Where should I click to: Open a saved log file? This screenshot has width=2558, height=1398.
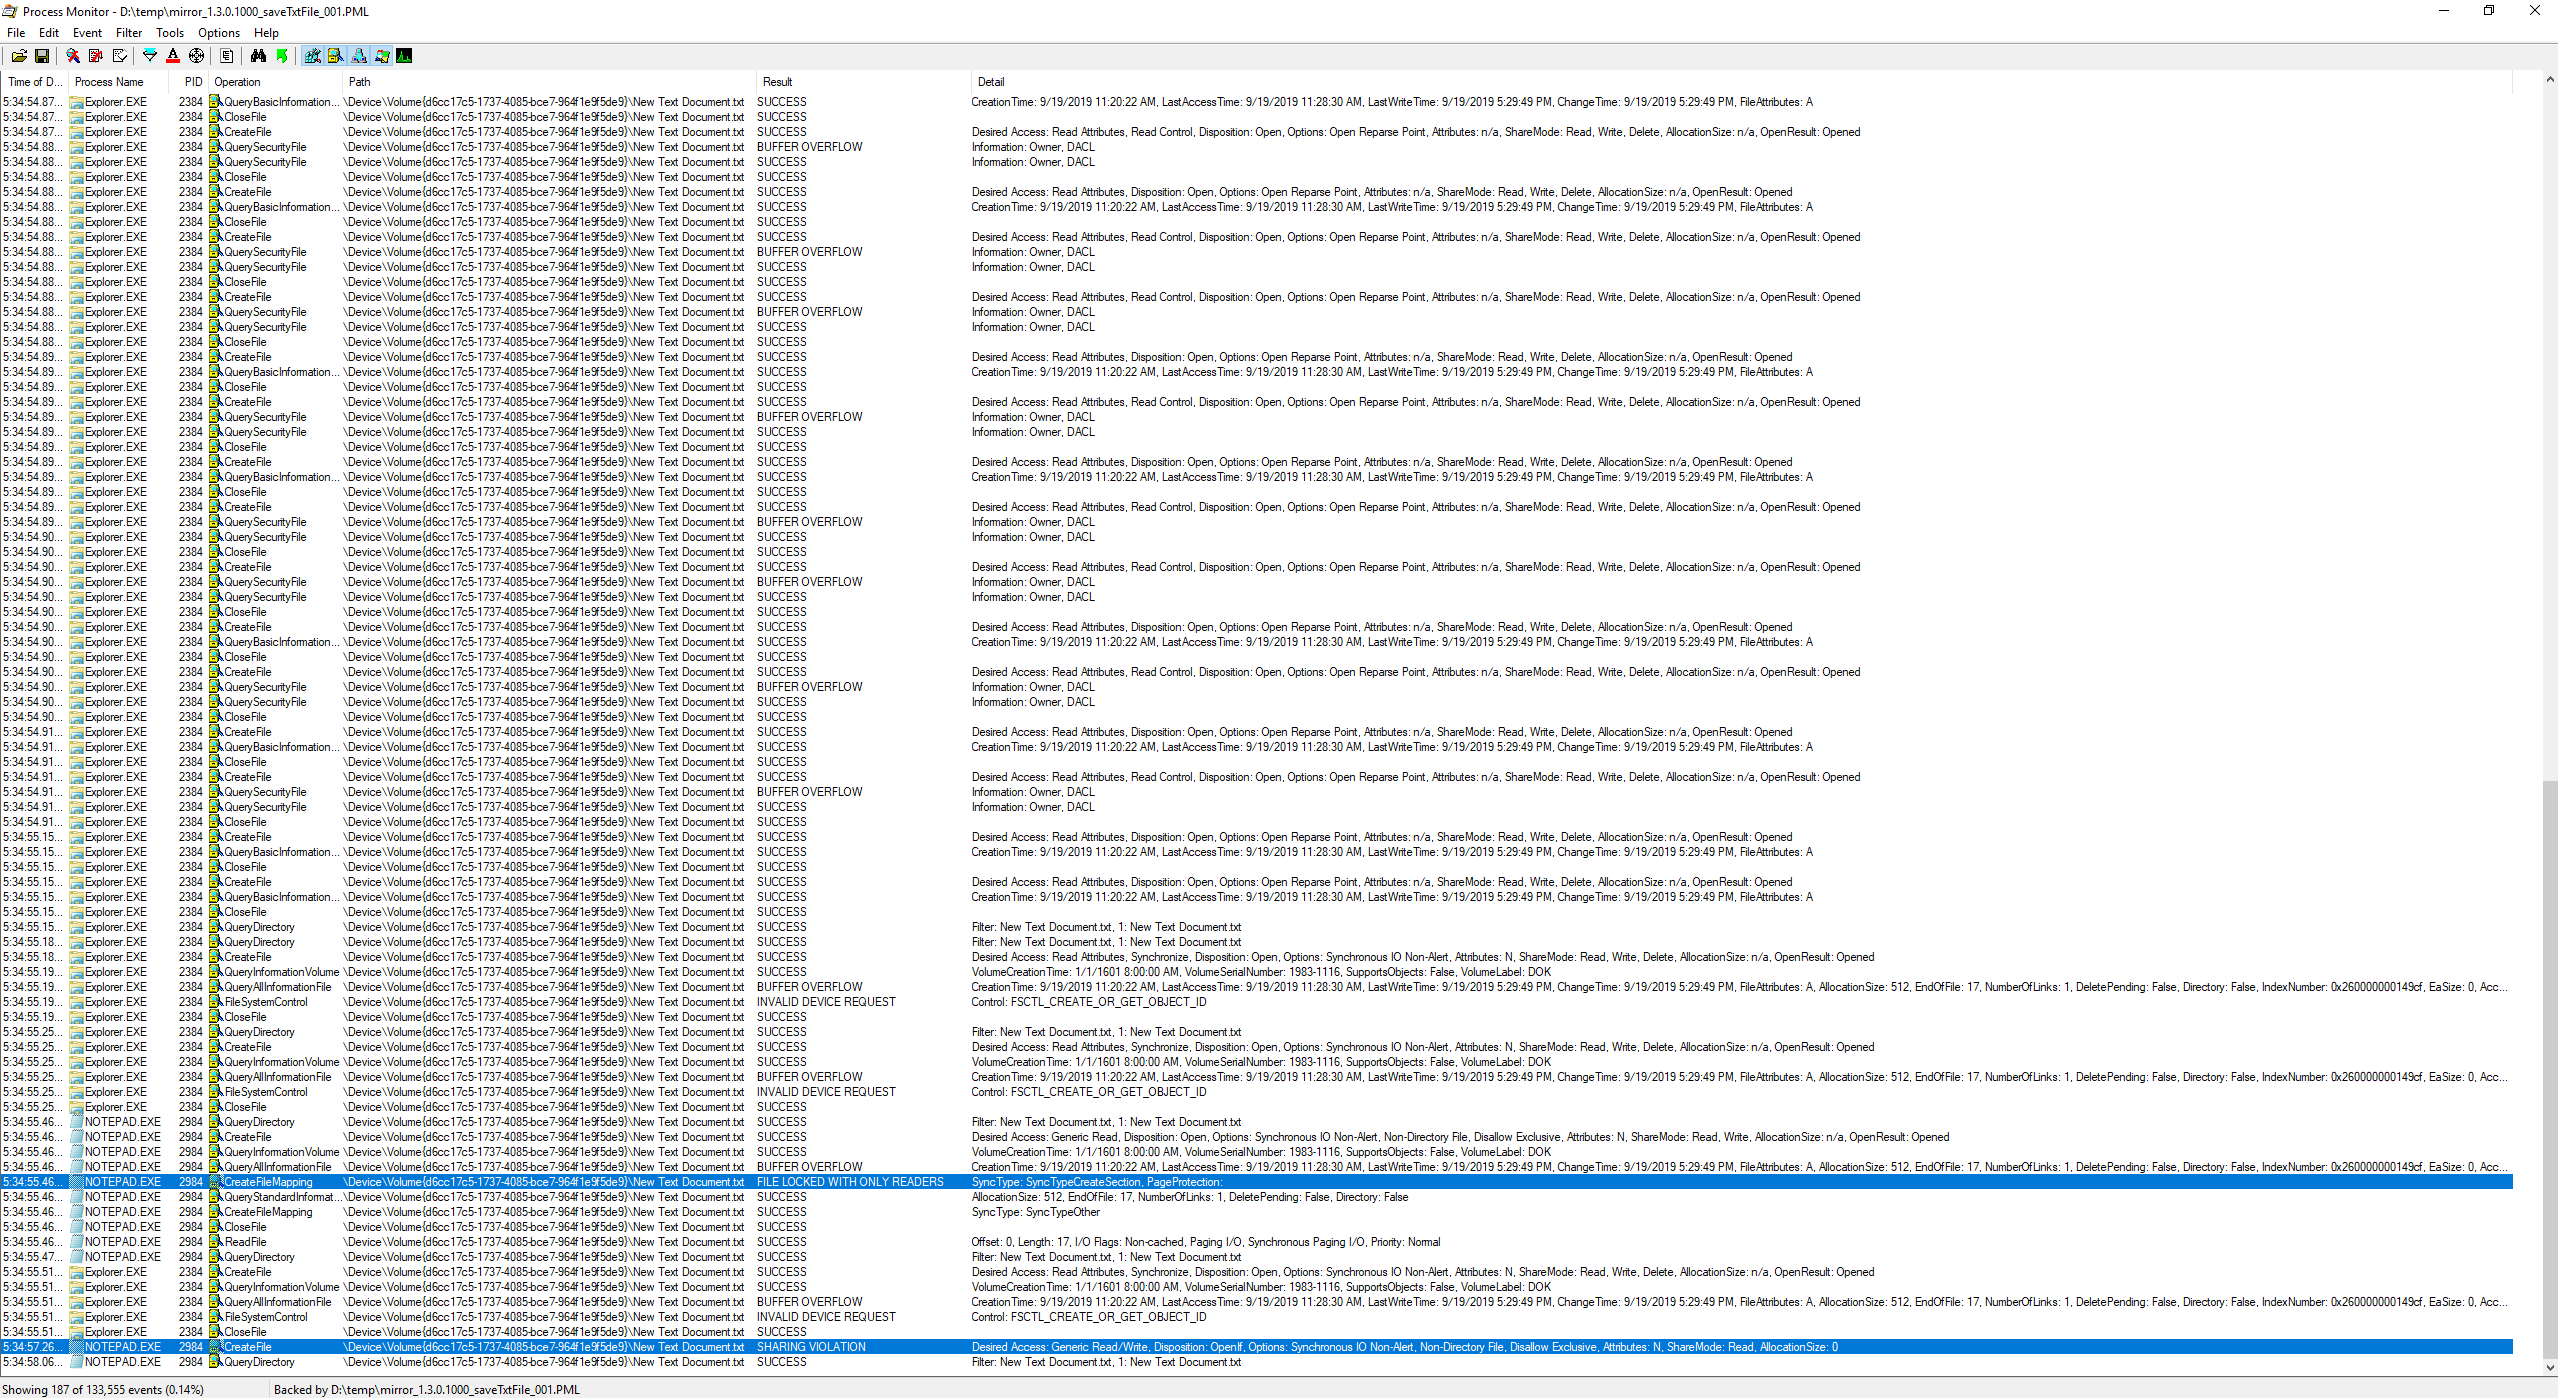pos(19,56)
